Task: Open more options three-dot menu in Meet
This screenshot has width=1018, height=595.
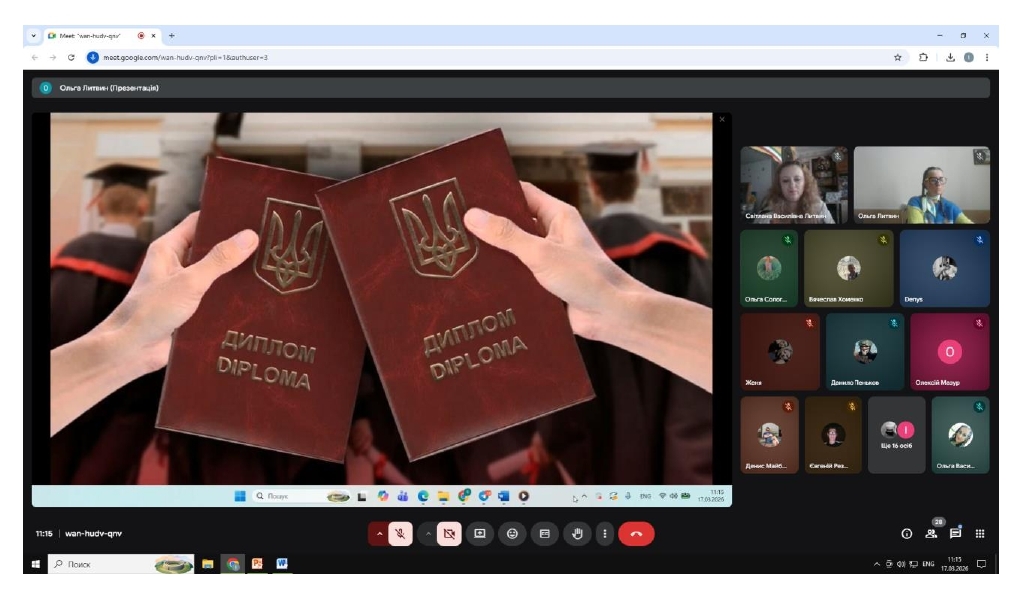Action: click(605, 534)
